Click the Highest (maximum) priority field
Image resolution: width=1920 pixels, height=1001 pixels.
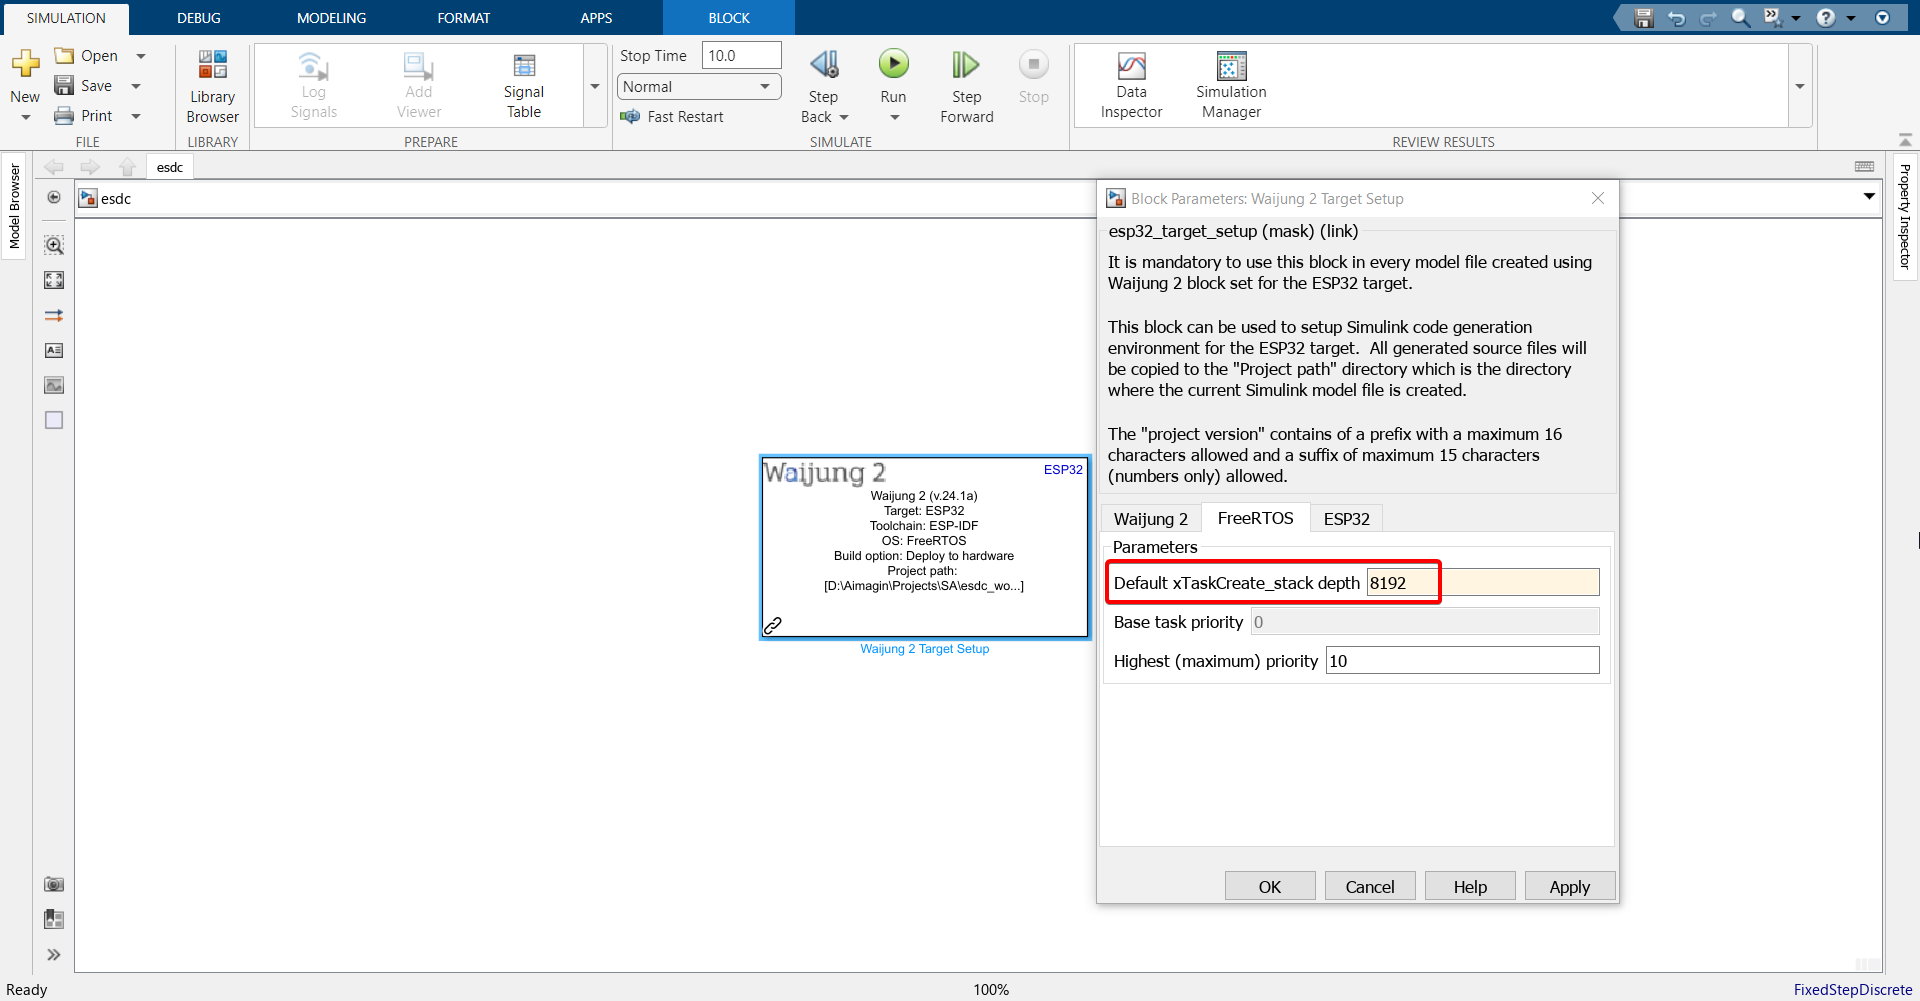[1461, 661]
